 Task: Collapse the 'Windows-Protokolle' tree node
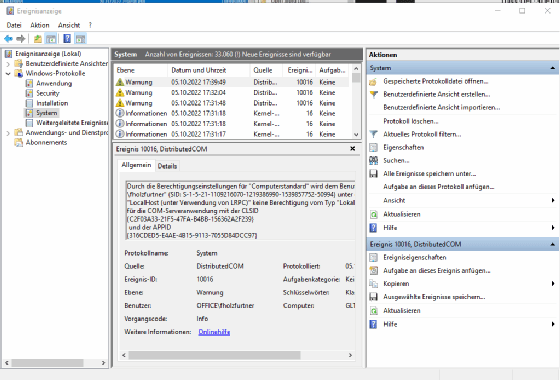tap(8, 74)
